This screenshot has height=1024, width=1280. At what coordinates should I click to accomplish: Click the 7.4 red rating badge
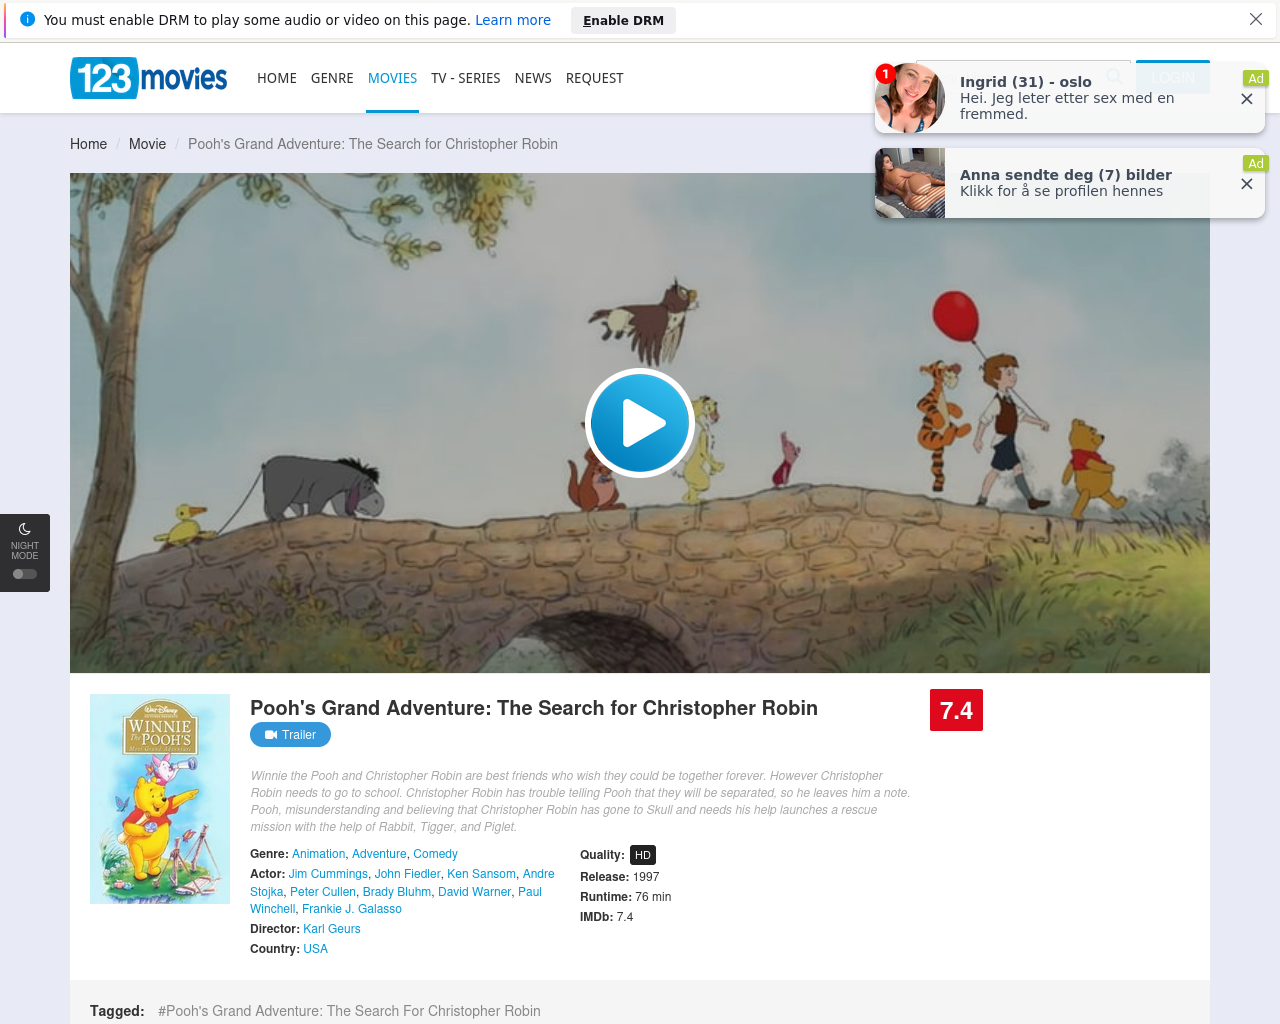pyautogui.click(x=956, y=710)
